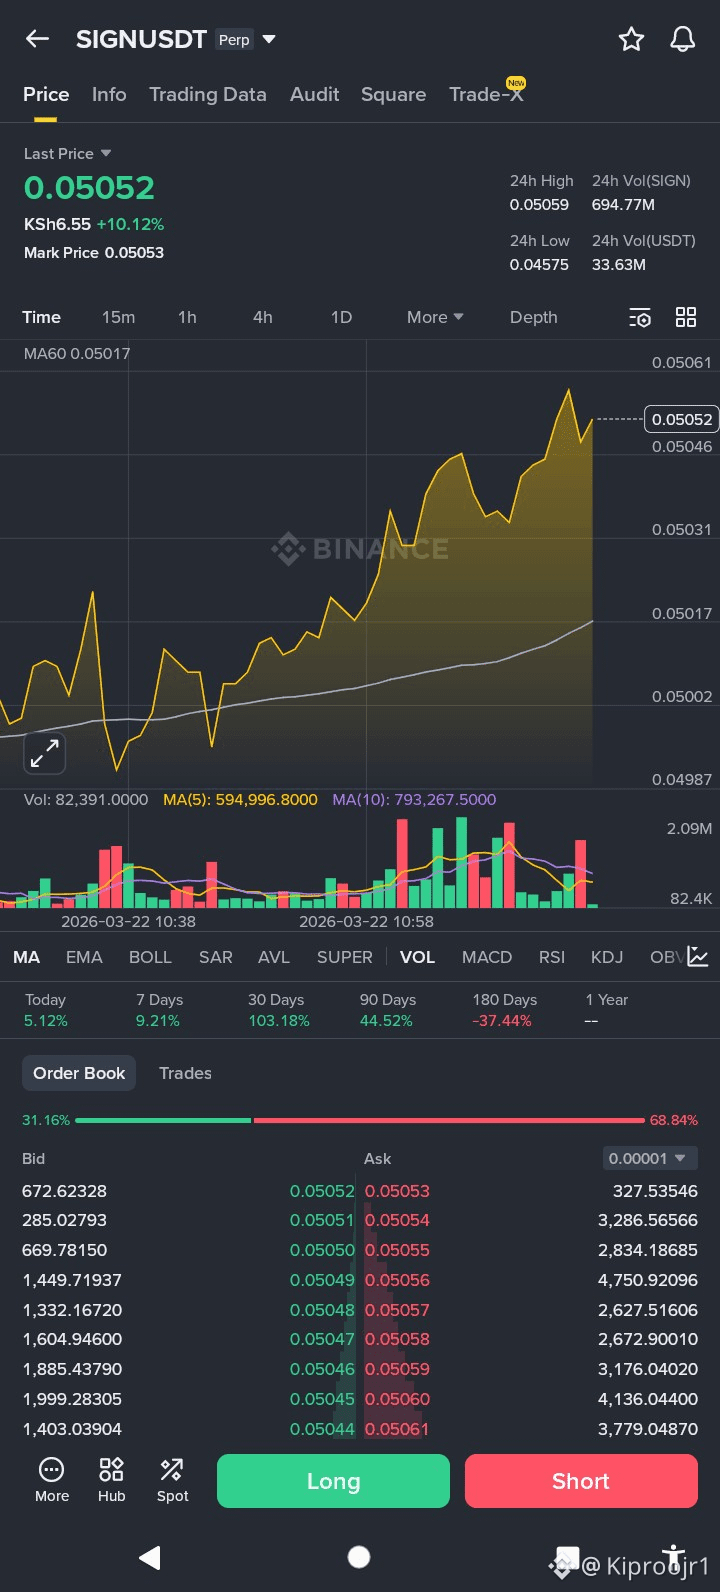This screenshot has width=720, height=1592.
Task: Open the Hub icon
Action: pyautogui.click(x=112, y=1480)
